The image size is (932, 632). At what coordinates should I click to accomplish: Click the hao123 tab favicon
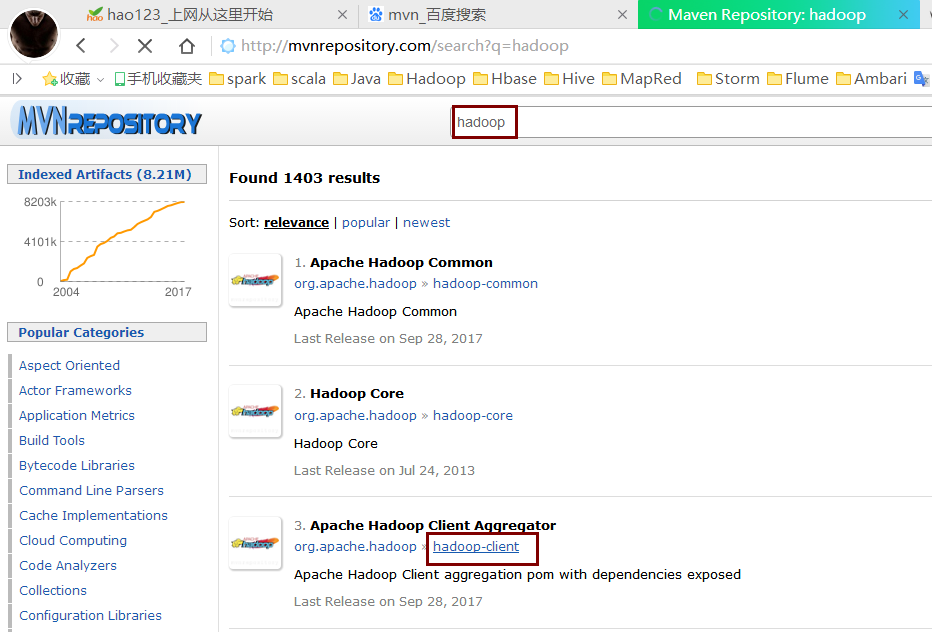[95, 14]
